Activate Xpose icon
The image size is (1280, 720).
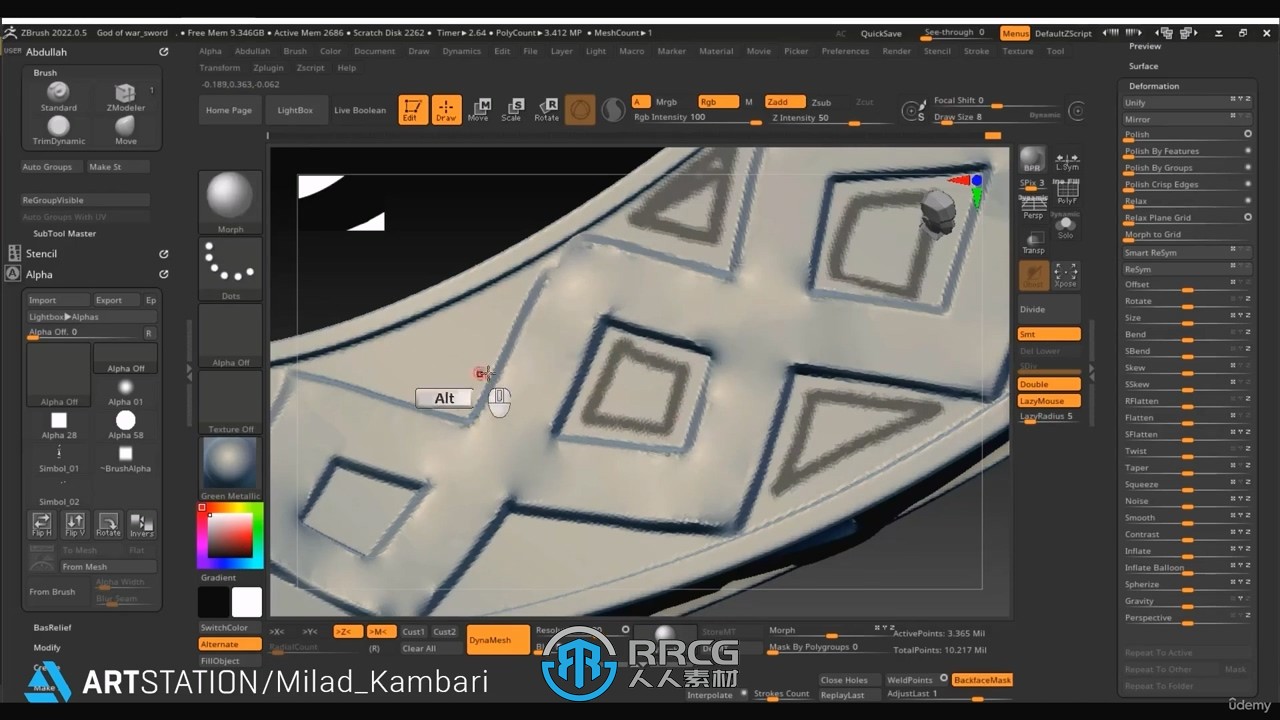(1066, 275)
